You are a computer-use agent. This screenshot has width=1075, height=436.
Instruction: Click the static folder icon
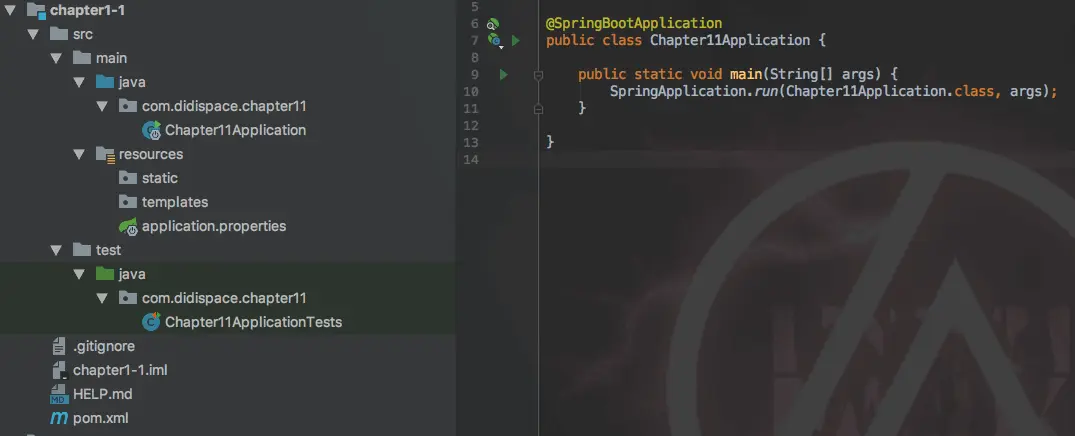click(x=128, y=178)
